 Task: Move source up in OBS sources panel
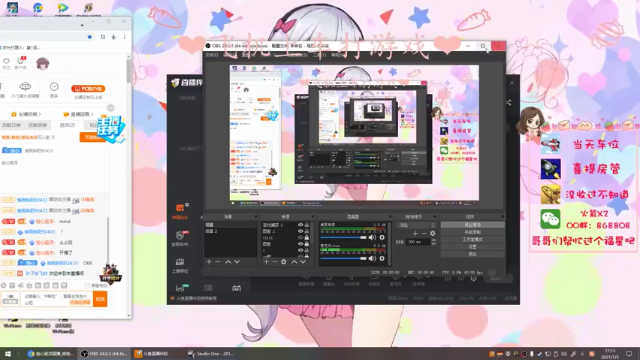294,262
